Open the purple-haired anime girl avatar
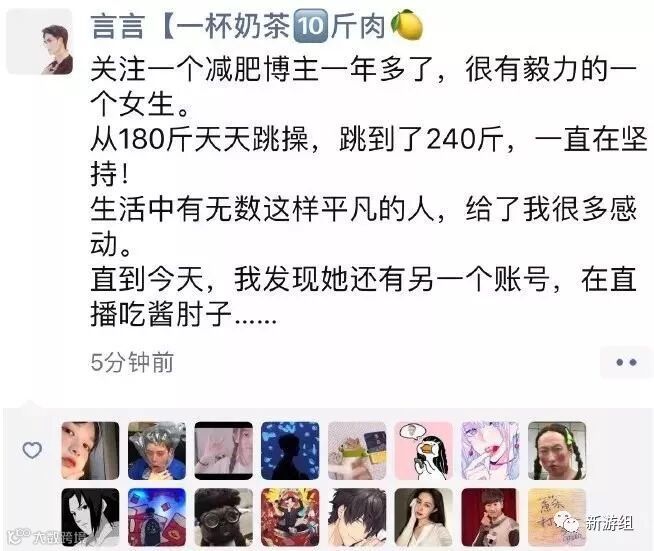654x551 pixels. pyautogui.click(x=490, y=450)
